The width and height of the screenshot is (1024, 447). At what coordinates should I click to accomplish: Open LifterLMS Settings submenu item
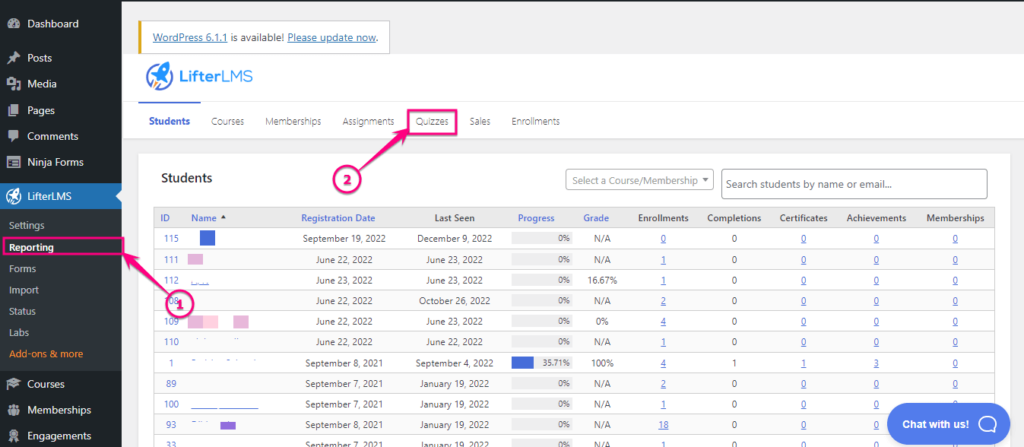point(27,225)
